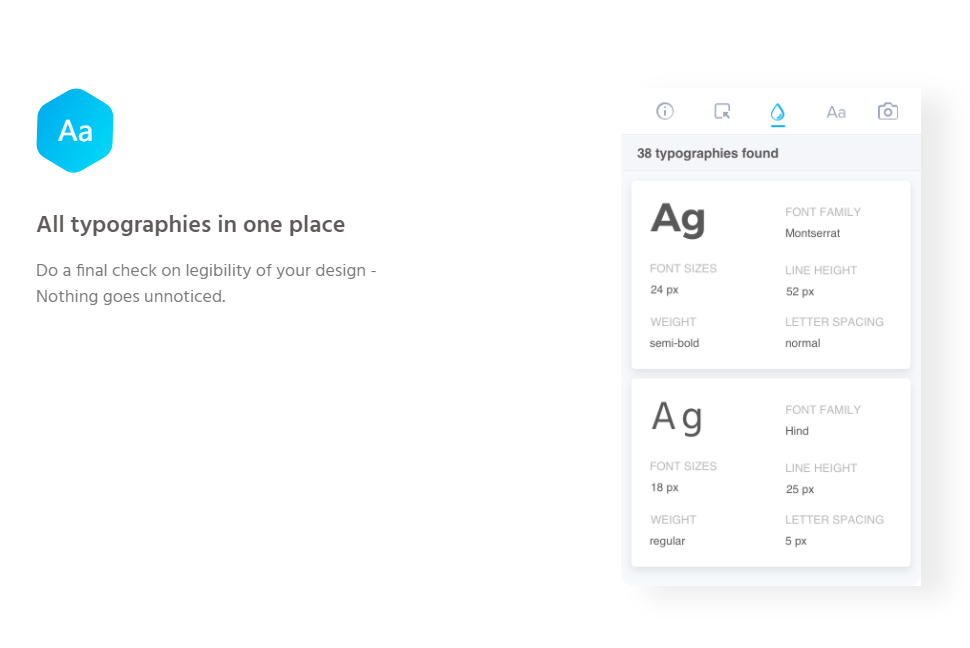Screen dimensions: 970x648
Task: Click the bold Montserrat Ag preview
Action: [678, 219]
